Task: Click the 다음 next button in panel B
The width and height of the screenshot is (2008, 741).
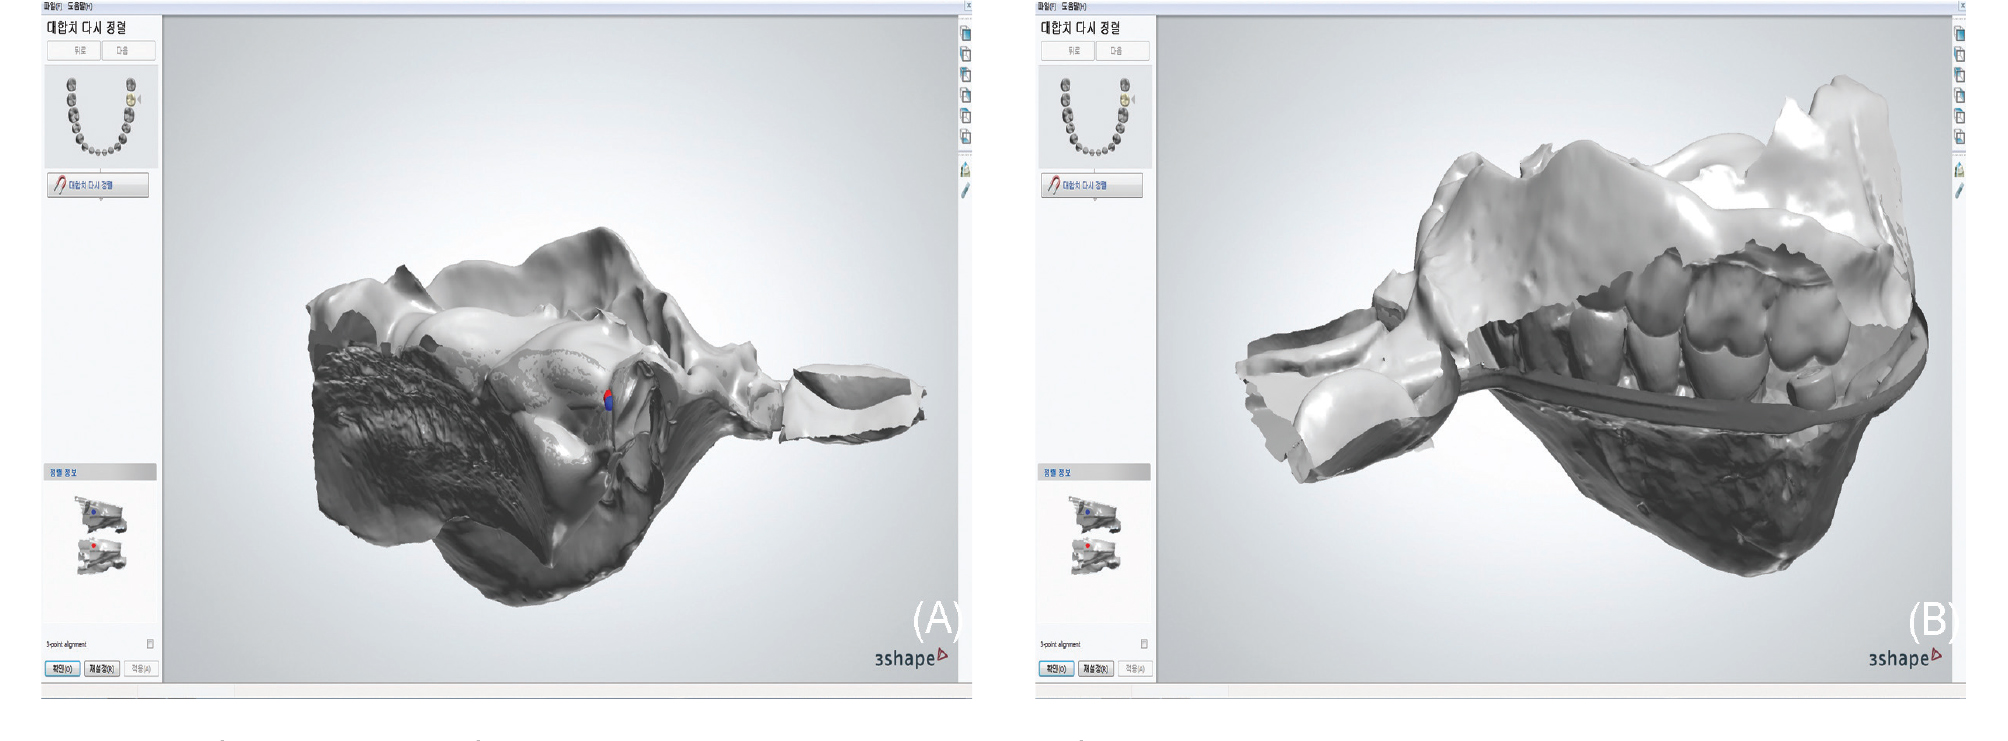Action: click(1122, 51)
